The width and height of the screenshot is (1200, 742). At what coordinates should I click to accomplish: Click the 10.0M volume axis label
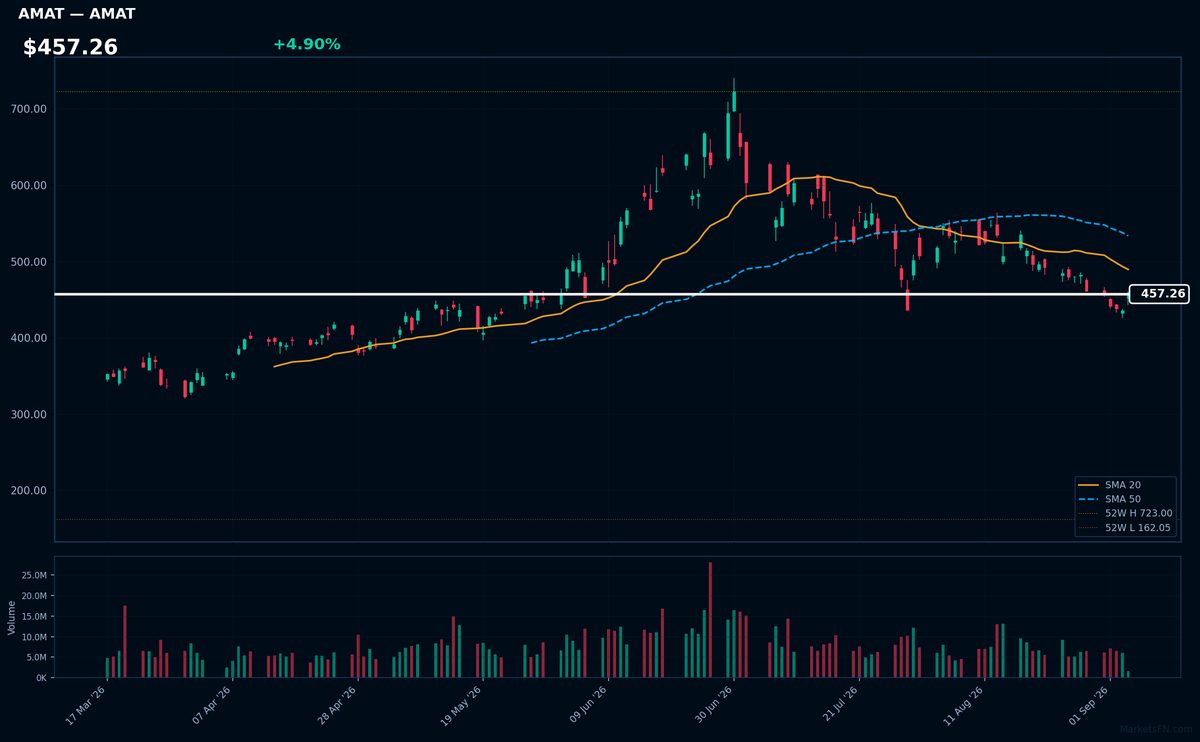[x=35, y=637]
